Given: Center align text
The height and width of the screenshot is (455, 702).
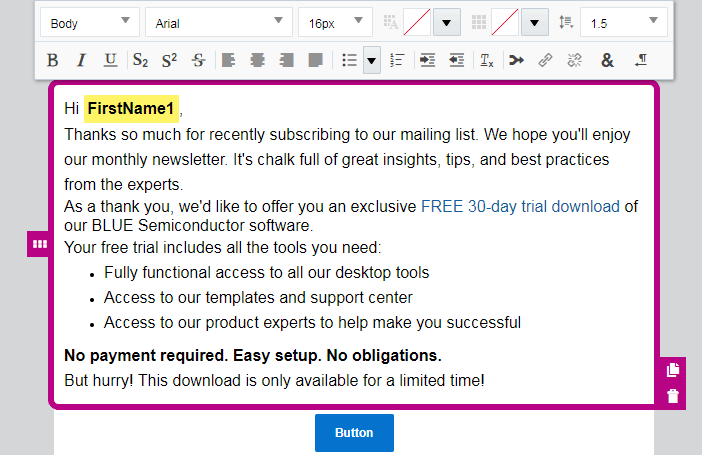Looking at the screenshot, I should tap(257, 60).
